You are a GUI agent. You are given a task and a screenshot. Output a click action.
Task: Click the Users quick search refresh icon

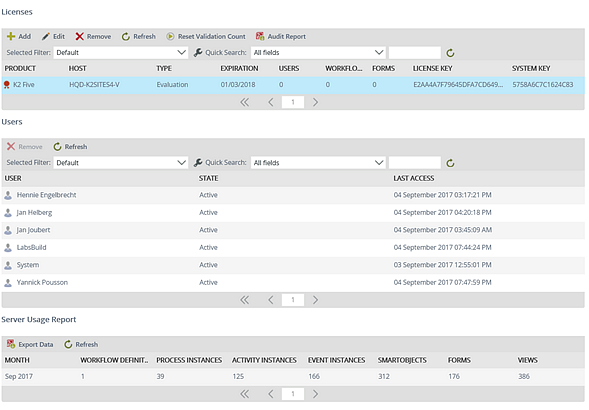click(x=450, y=163)
